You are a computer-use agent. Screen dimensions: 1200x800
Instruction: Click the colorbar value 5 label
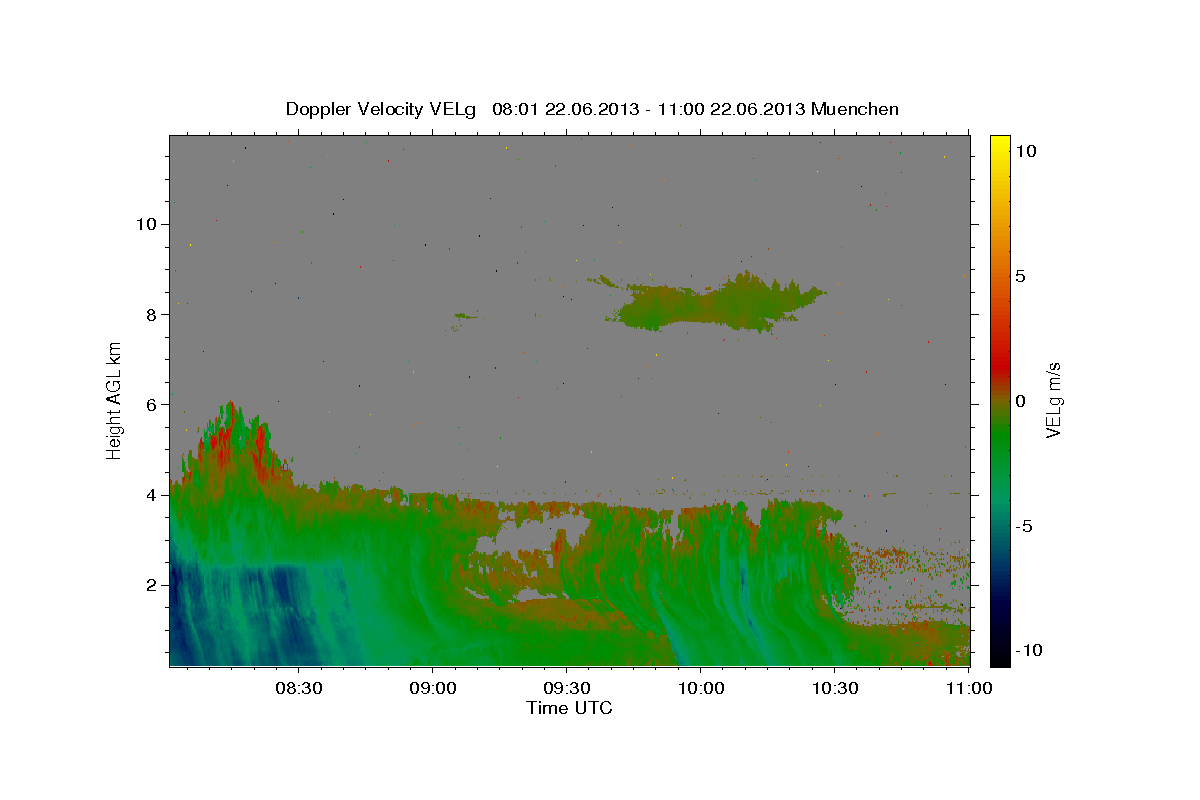coord(1020,276)
